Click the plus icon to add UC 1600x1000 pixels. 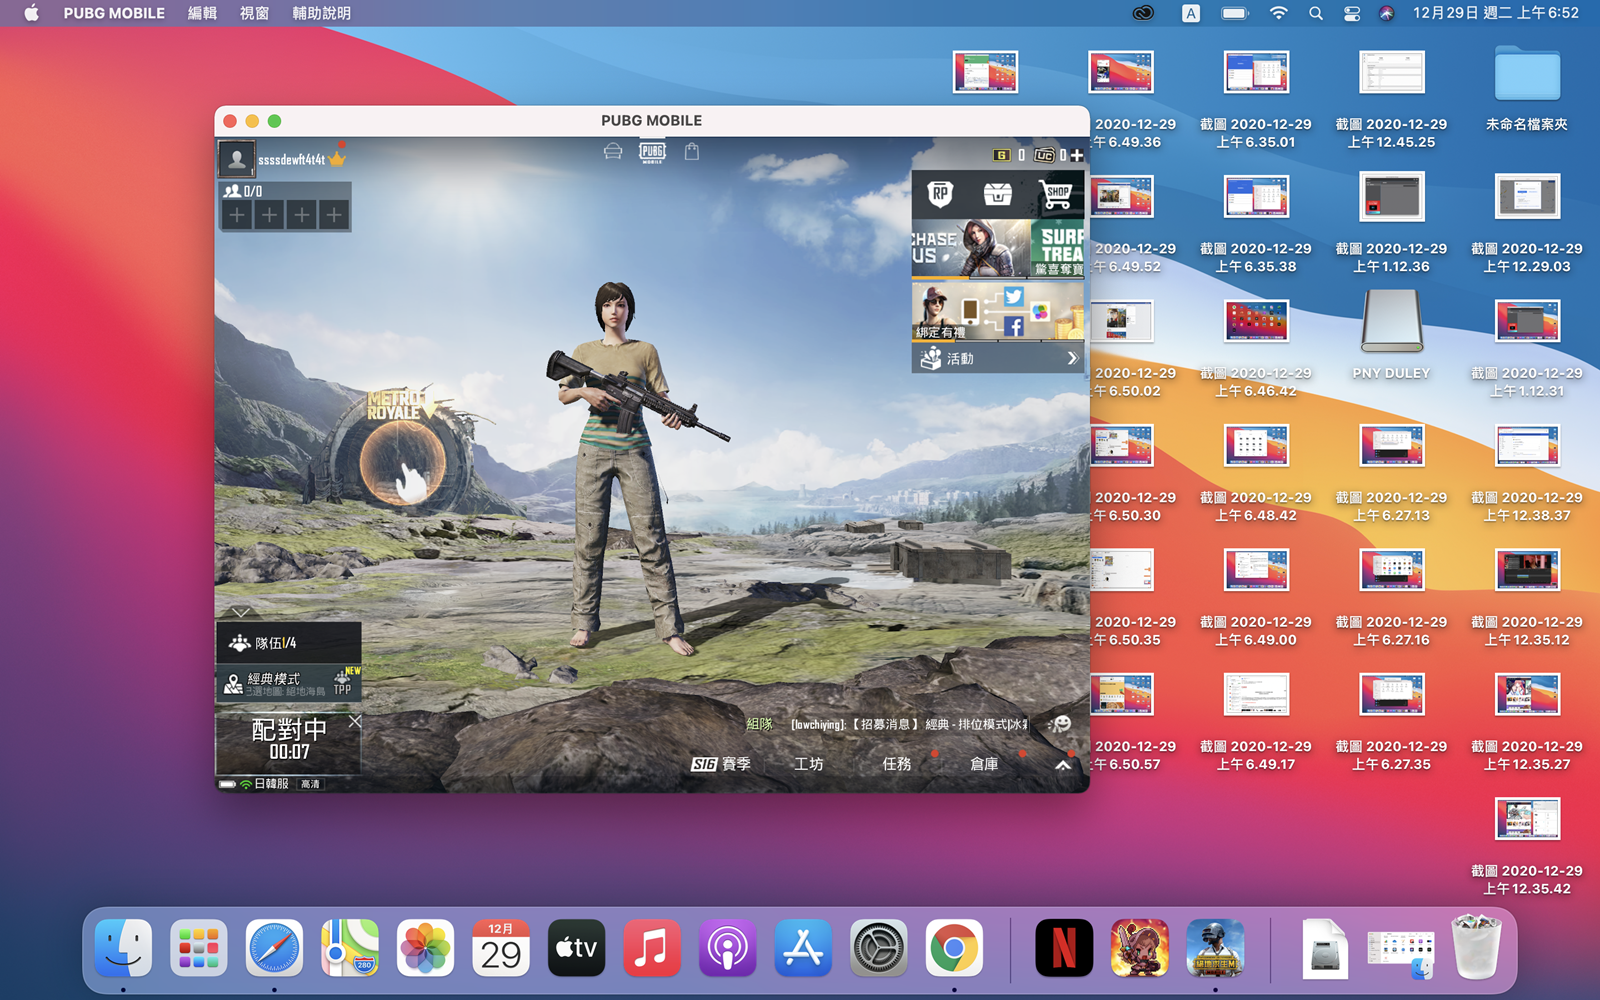click(x=1077, y=155)
